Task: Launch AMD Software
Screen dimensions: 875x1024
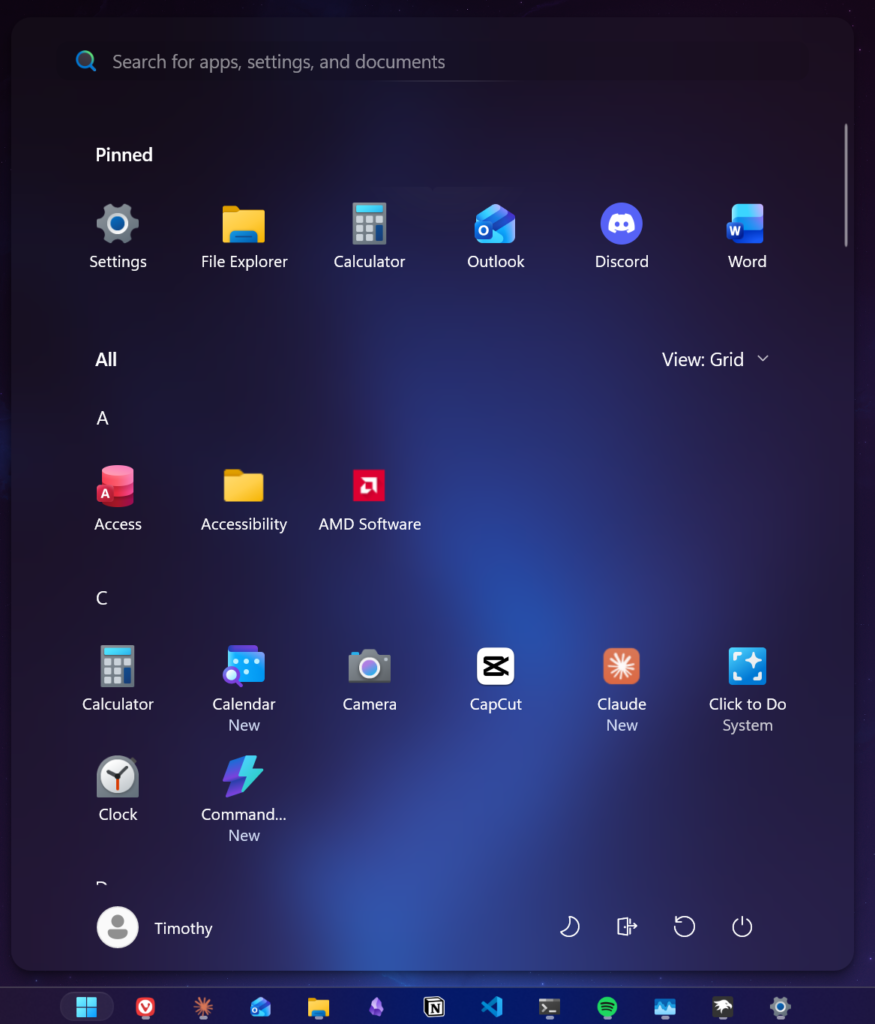Action: point(370,499)
